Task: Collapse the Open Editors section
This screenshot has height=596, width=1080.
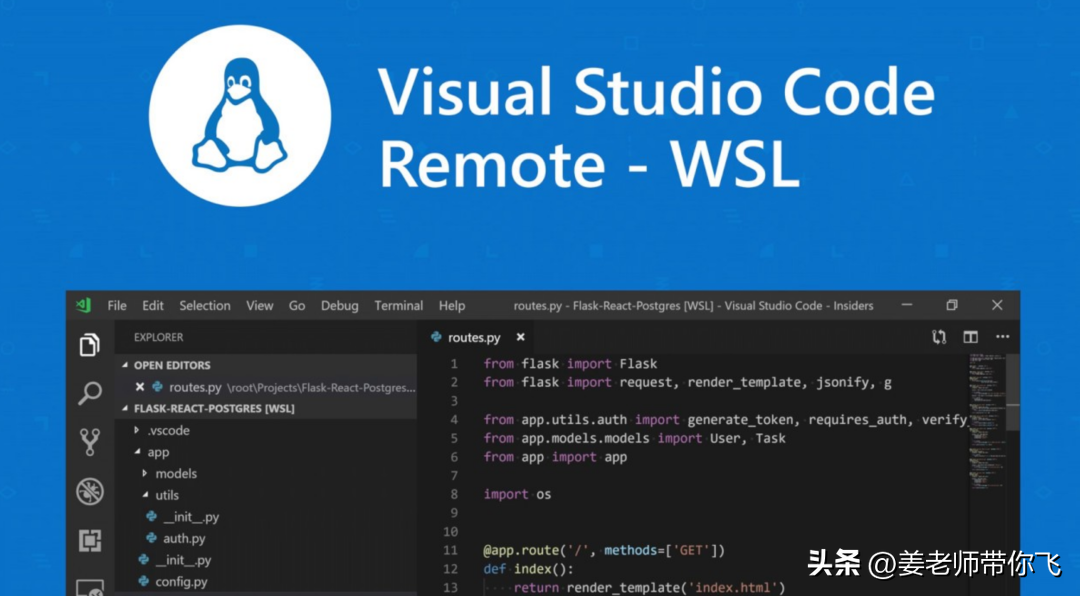Action: click(126, 366)
